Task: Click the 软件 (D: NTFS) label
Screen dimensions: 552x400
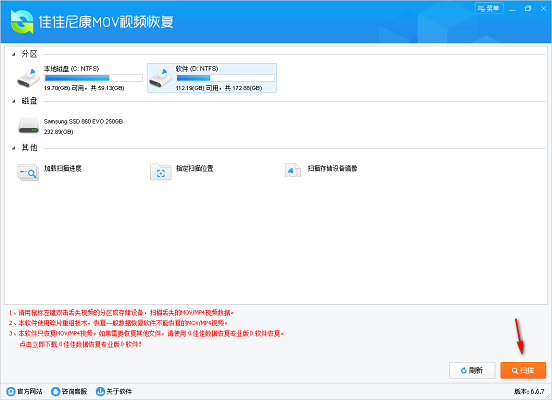Action: point(197,69)
